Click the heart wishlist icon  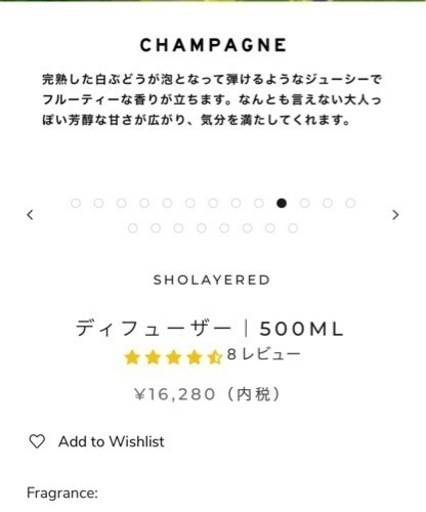37,442
